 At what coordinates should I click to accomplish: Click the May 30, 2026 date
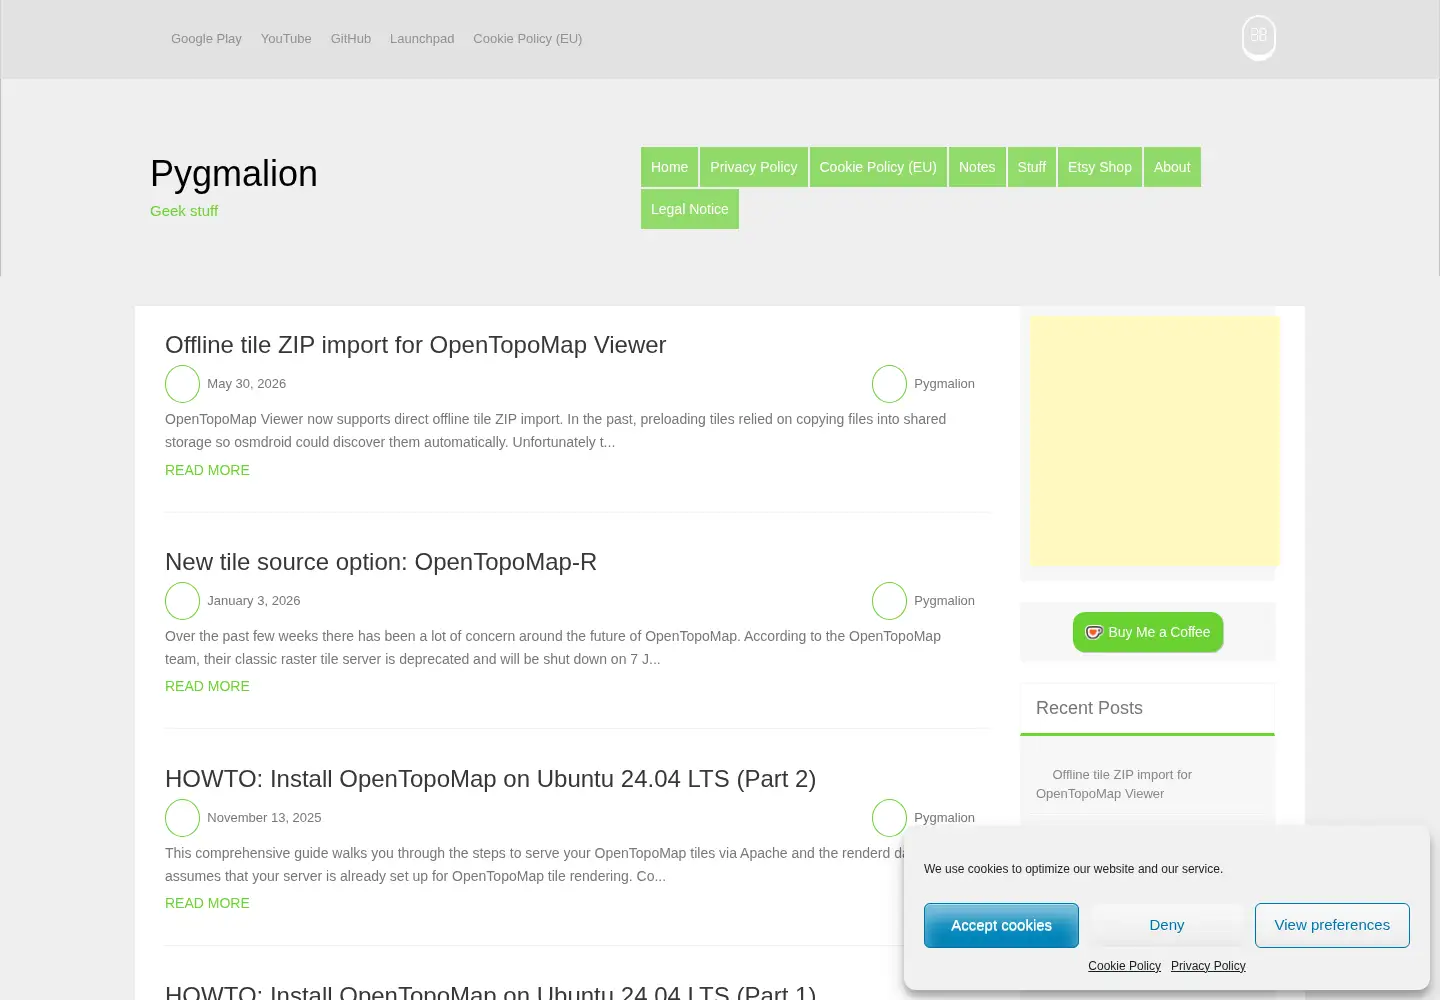click(246, 384)
